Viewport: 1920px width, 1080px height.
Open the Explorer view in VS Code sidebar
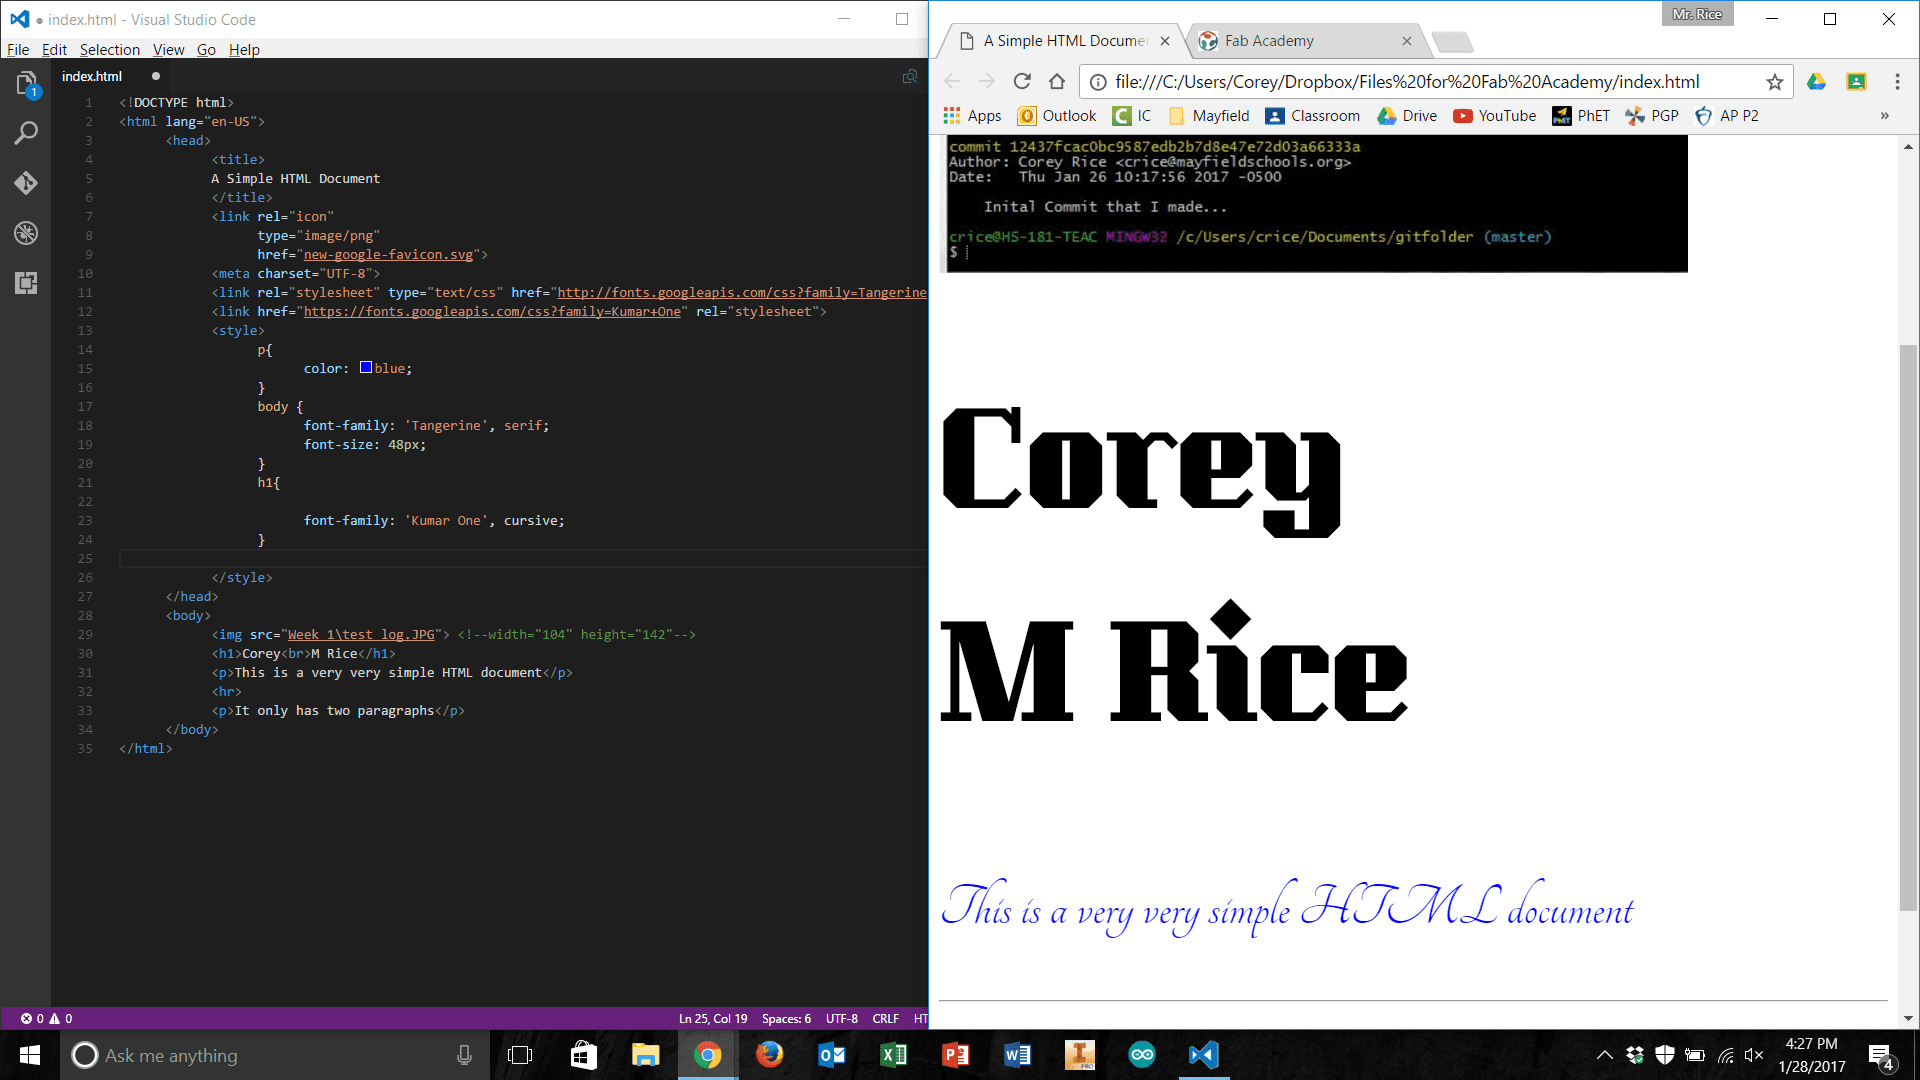[26, 84]
